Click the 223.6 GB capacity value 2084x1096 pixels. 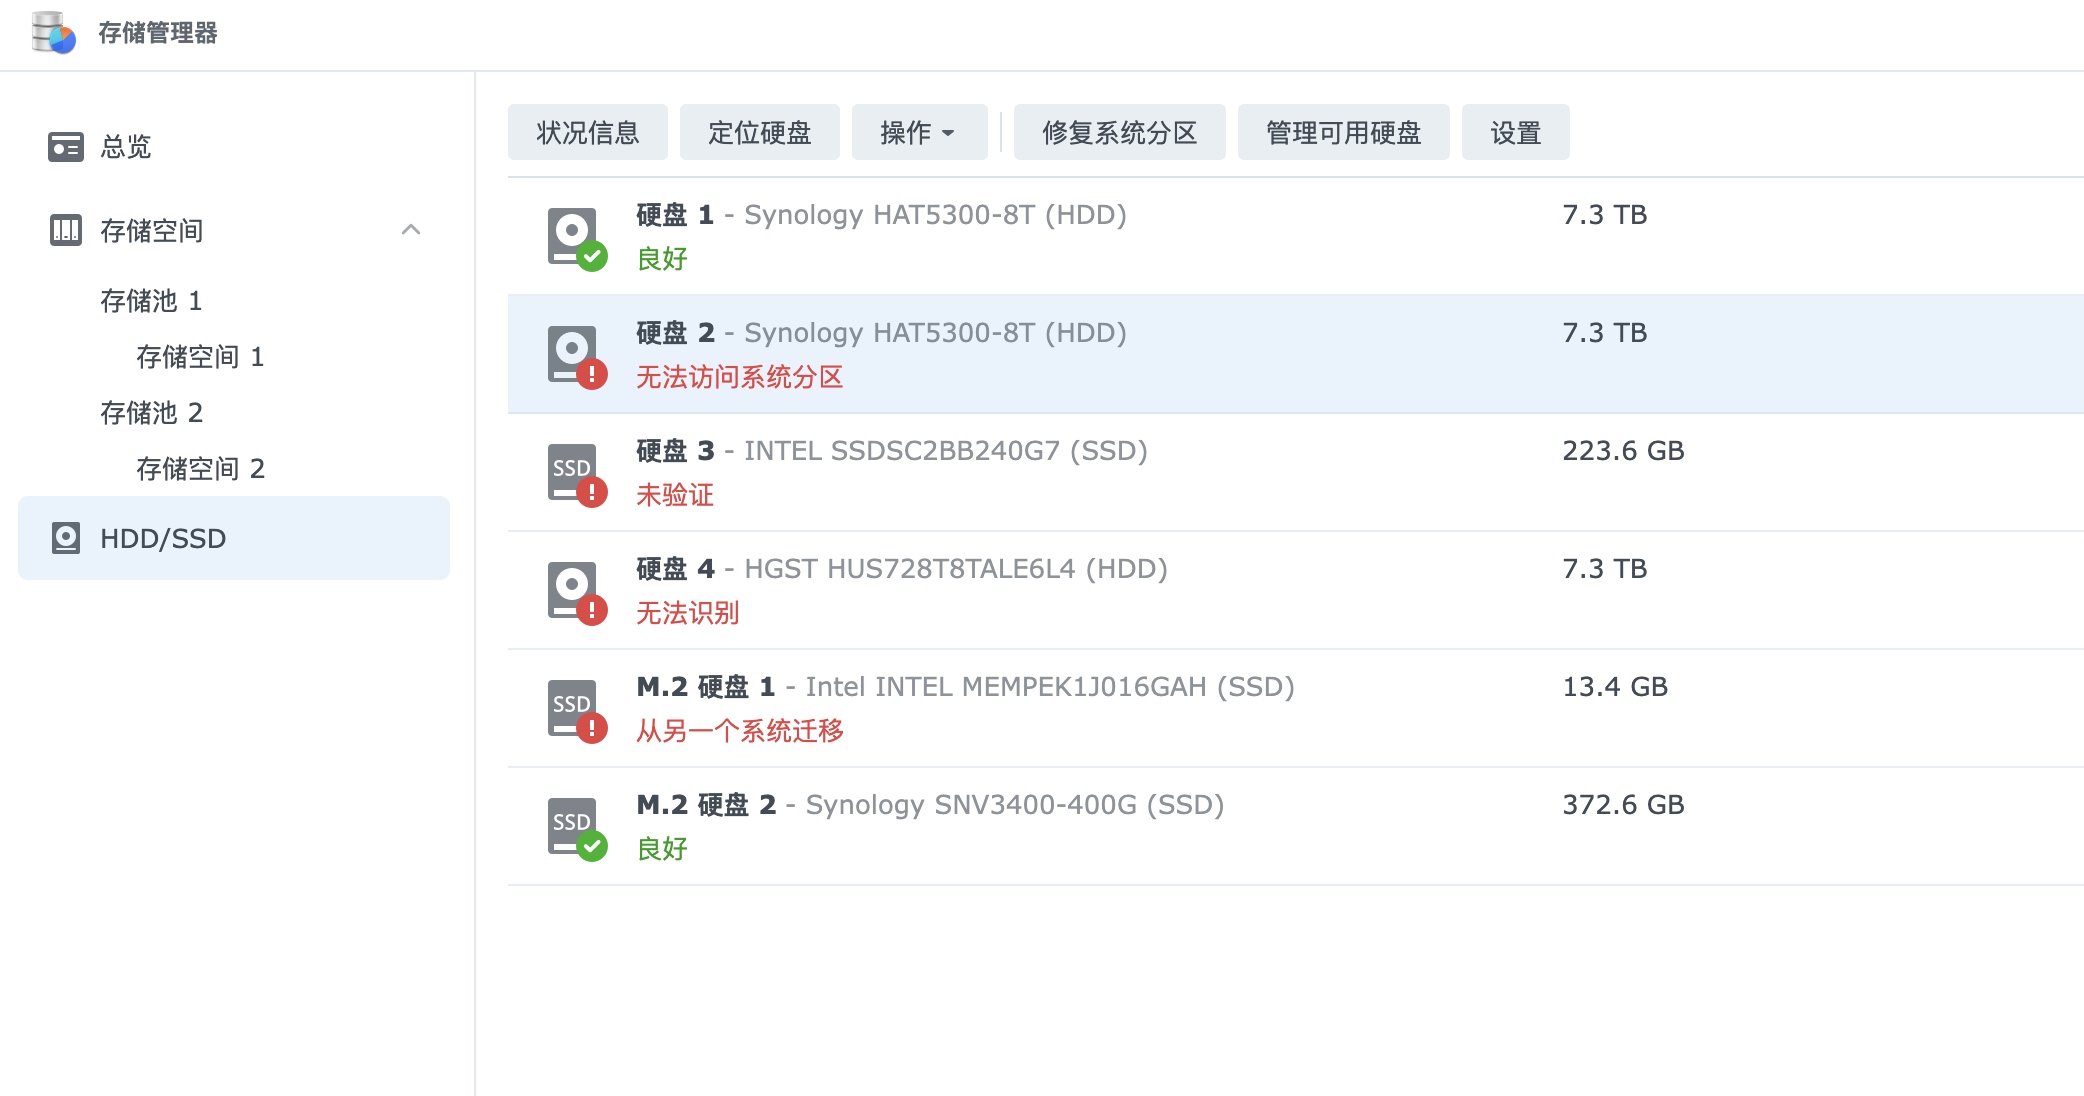(x=1623, y=451)
